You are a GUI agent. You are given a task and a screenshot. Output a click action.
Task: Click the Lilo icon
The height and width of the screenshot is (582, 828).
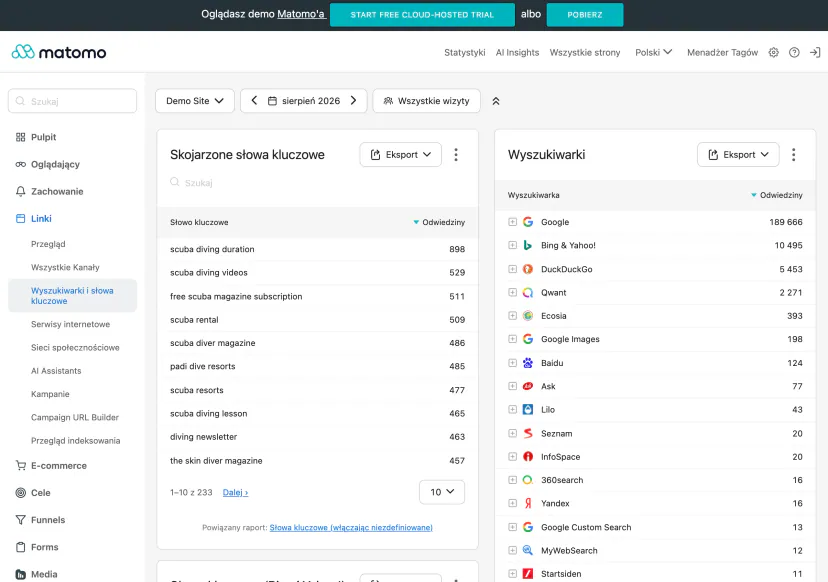click(x=528, y=409)
